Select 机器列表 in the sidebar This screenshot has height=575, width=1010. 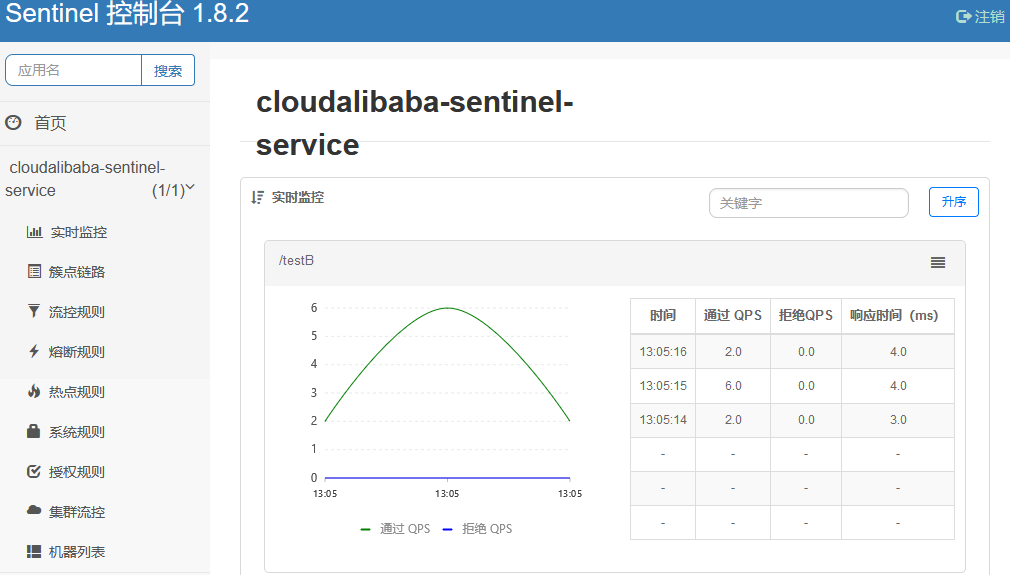(77, 552)
